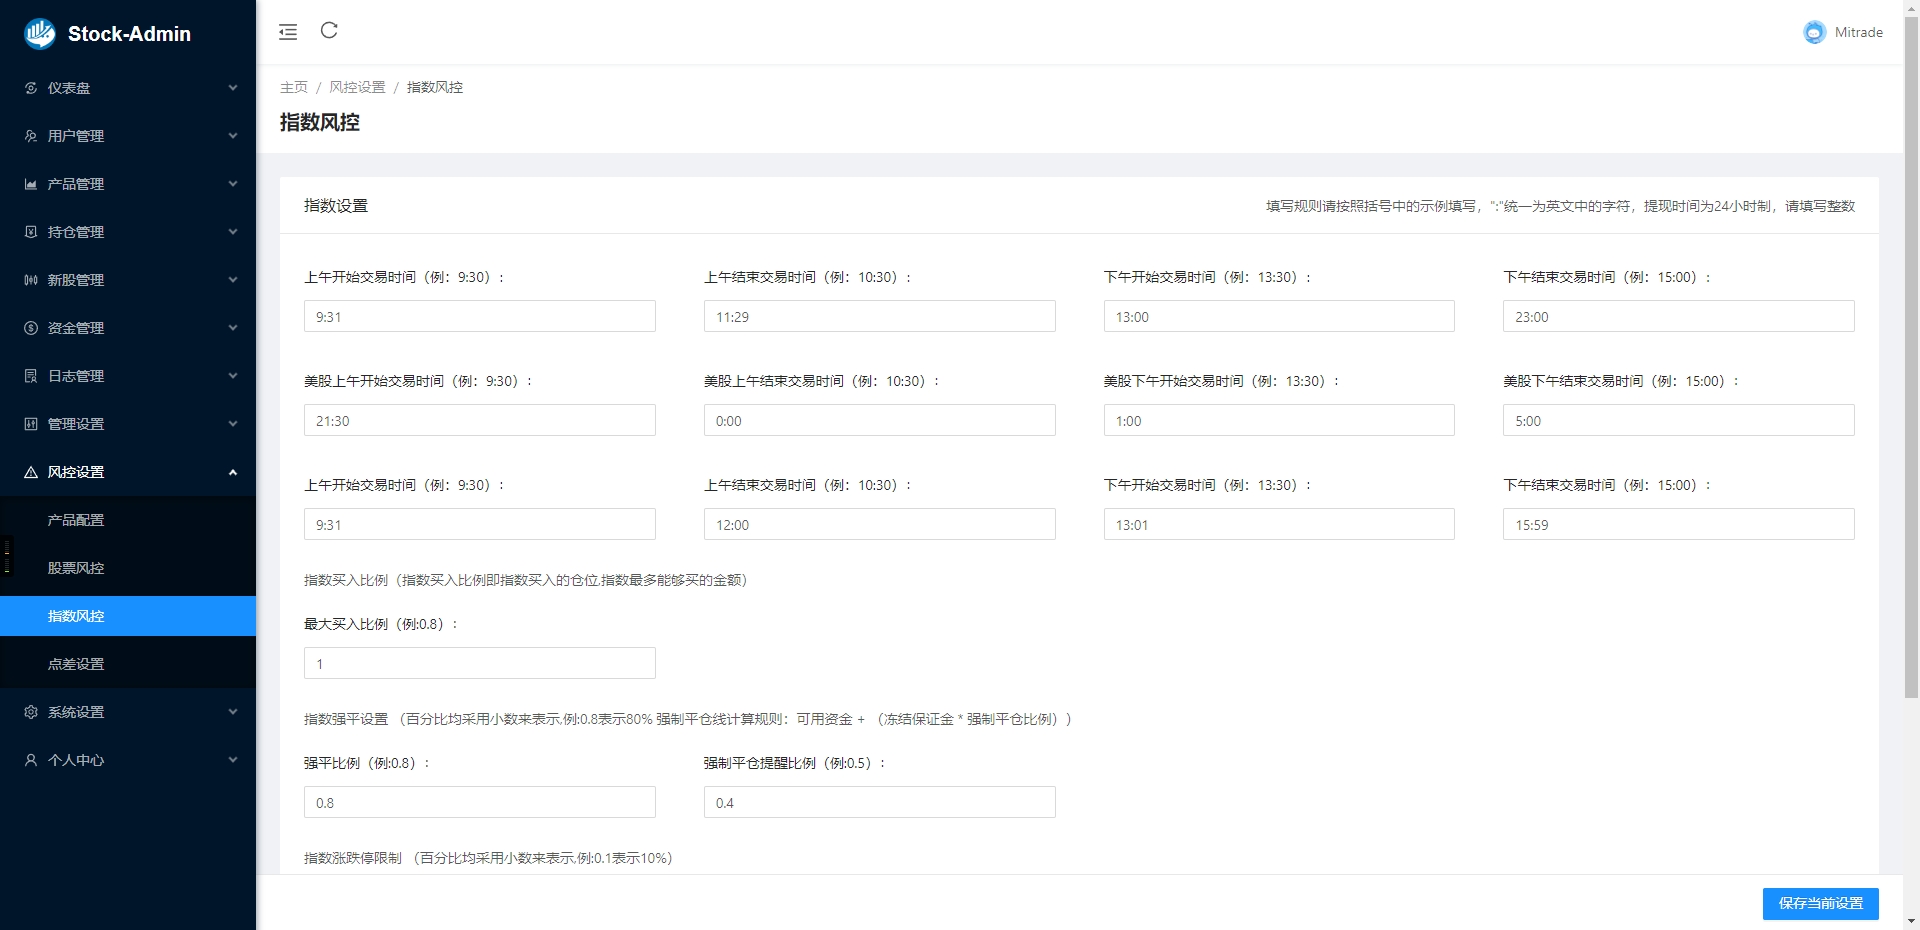Click the 指数风控 page title
This screenshot has width=1920, height=930.
pos(320,122)
